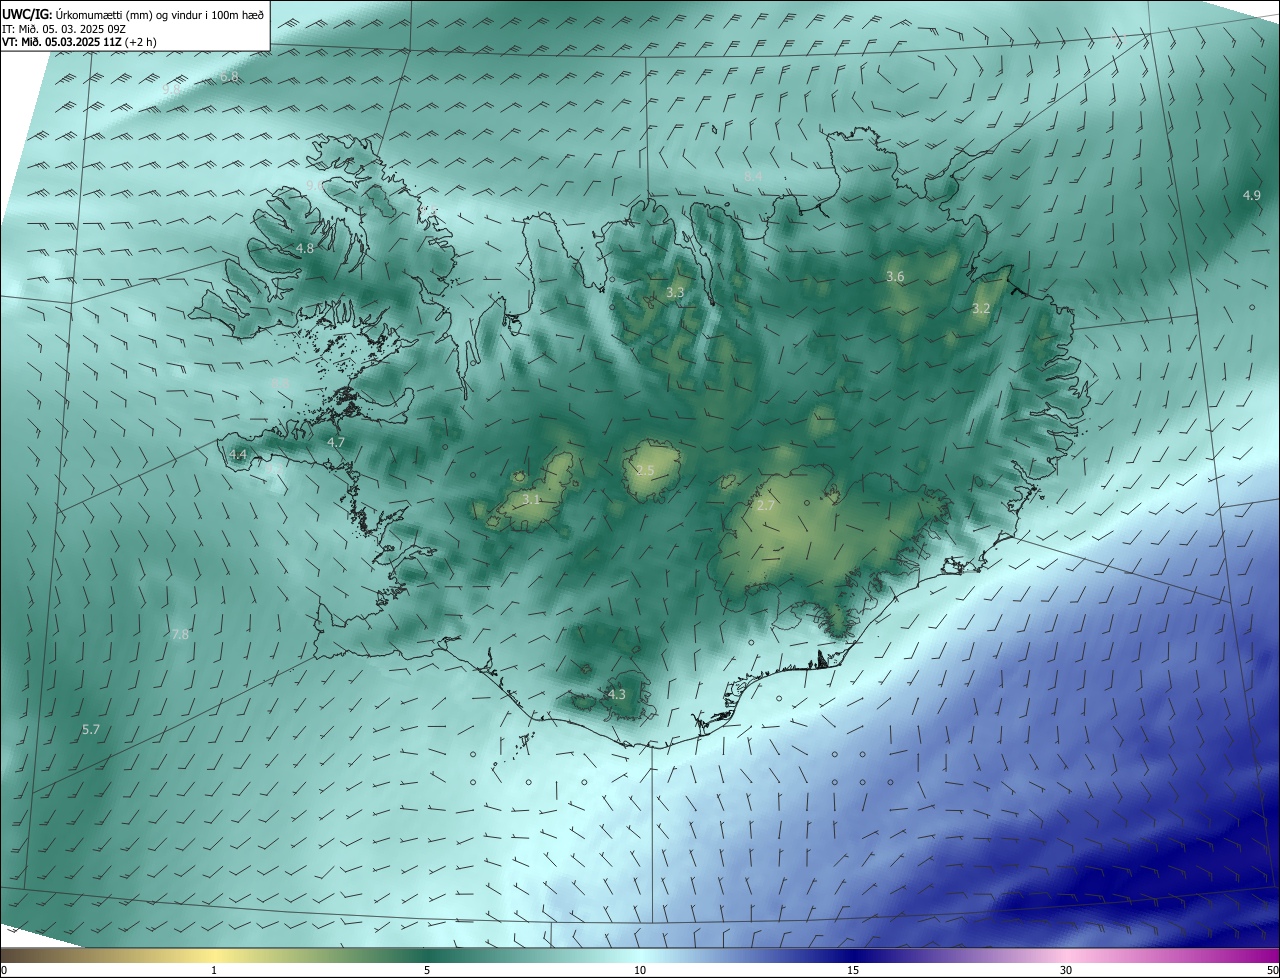The image size is (1280, 978).
Task: Select the 5 tick on the color scale
Action: 427,970
